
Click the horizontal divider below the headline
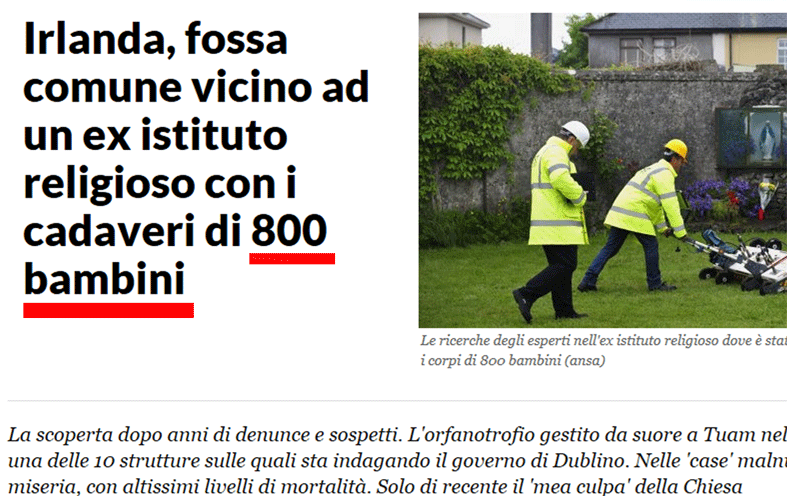[397, 401]
